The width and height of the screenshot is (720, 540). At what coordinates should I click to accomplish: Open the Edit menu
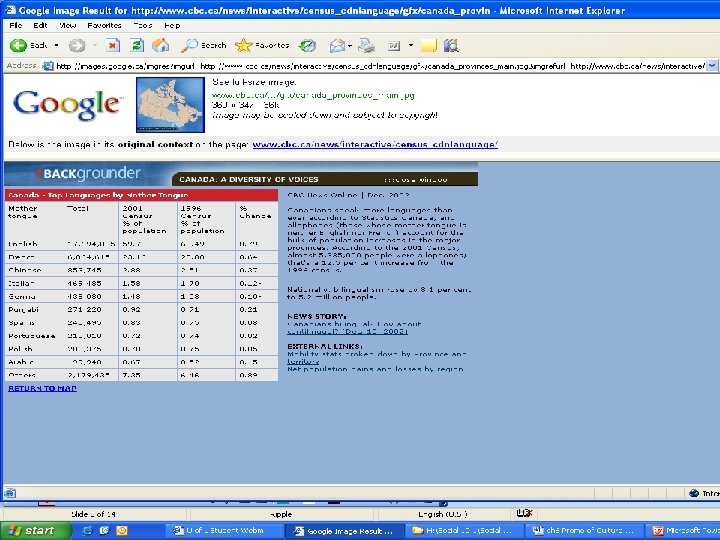40,25
